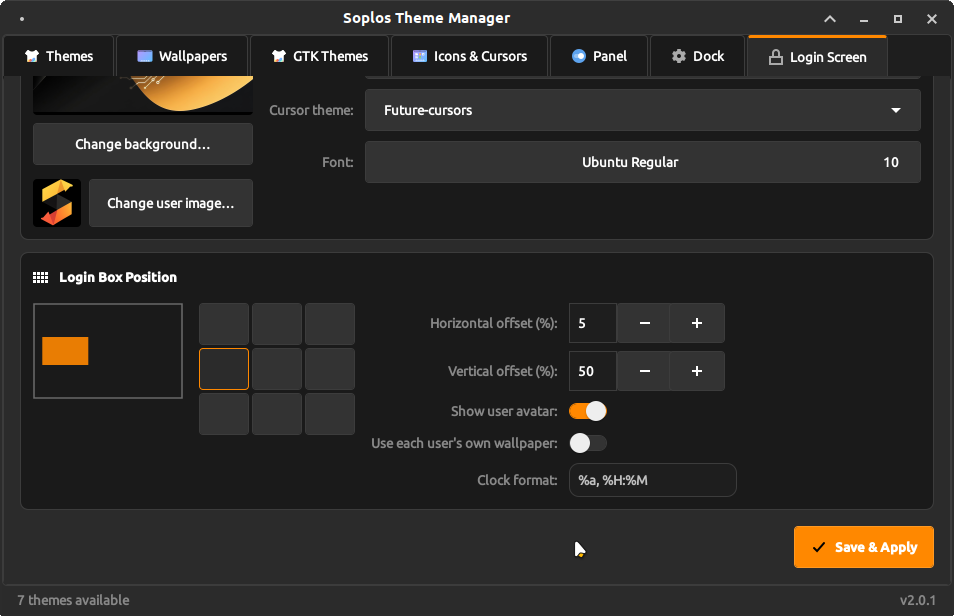Disable Show user avatar switch
This screenshot has width=954, height=616.
pos(588,411)
